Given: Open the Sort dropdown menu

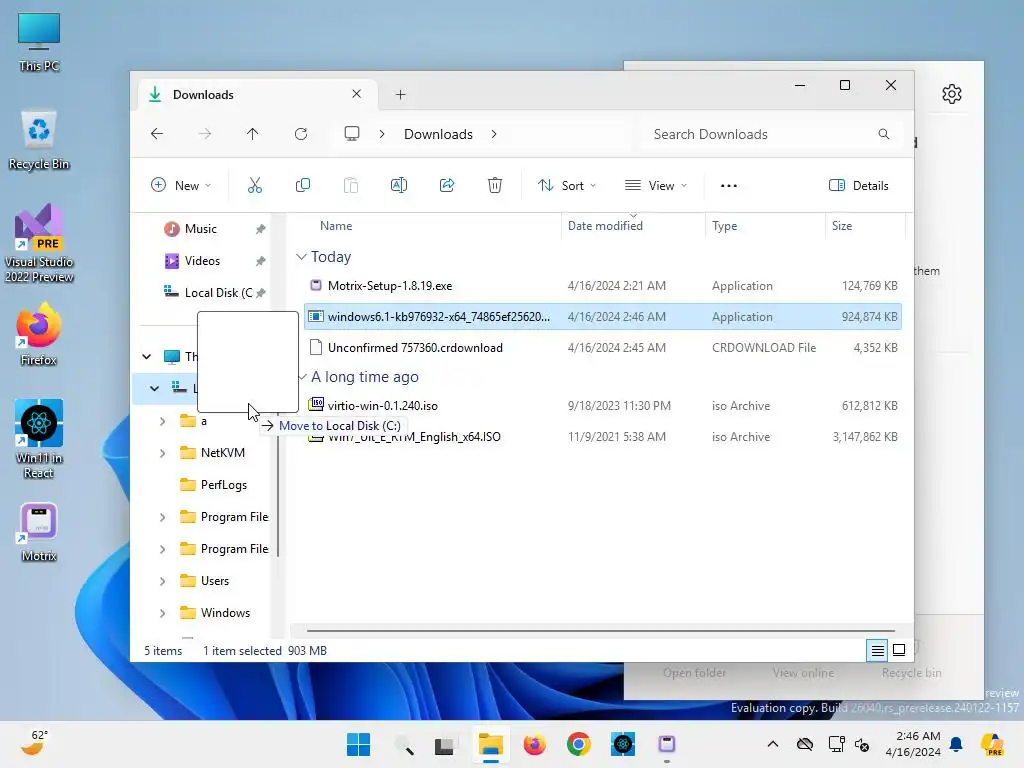Looking at the screenshot, I should 566,185.
